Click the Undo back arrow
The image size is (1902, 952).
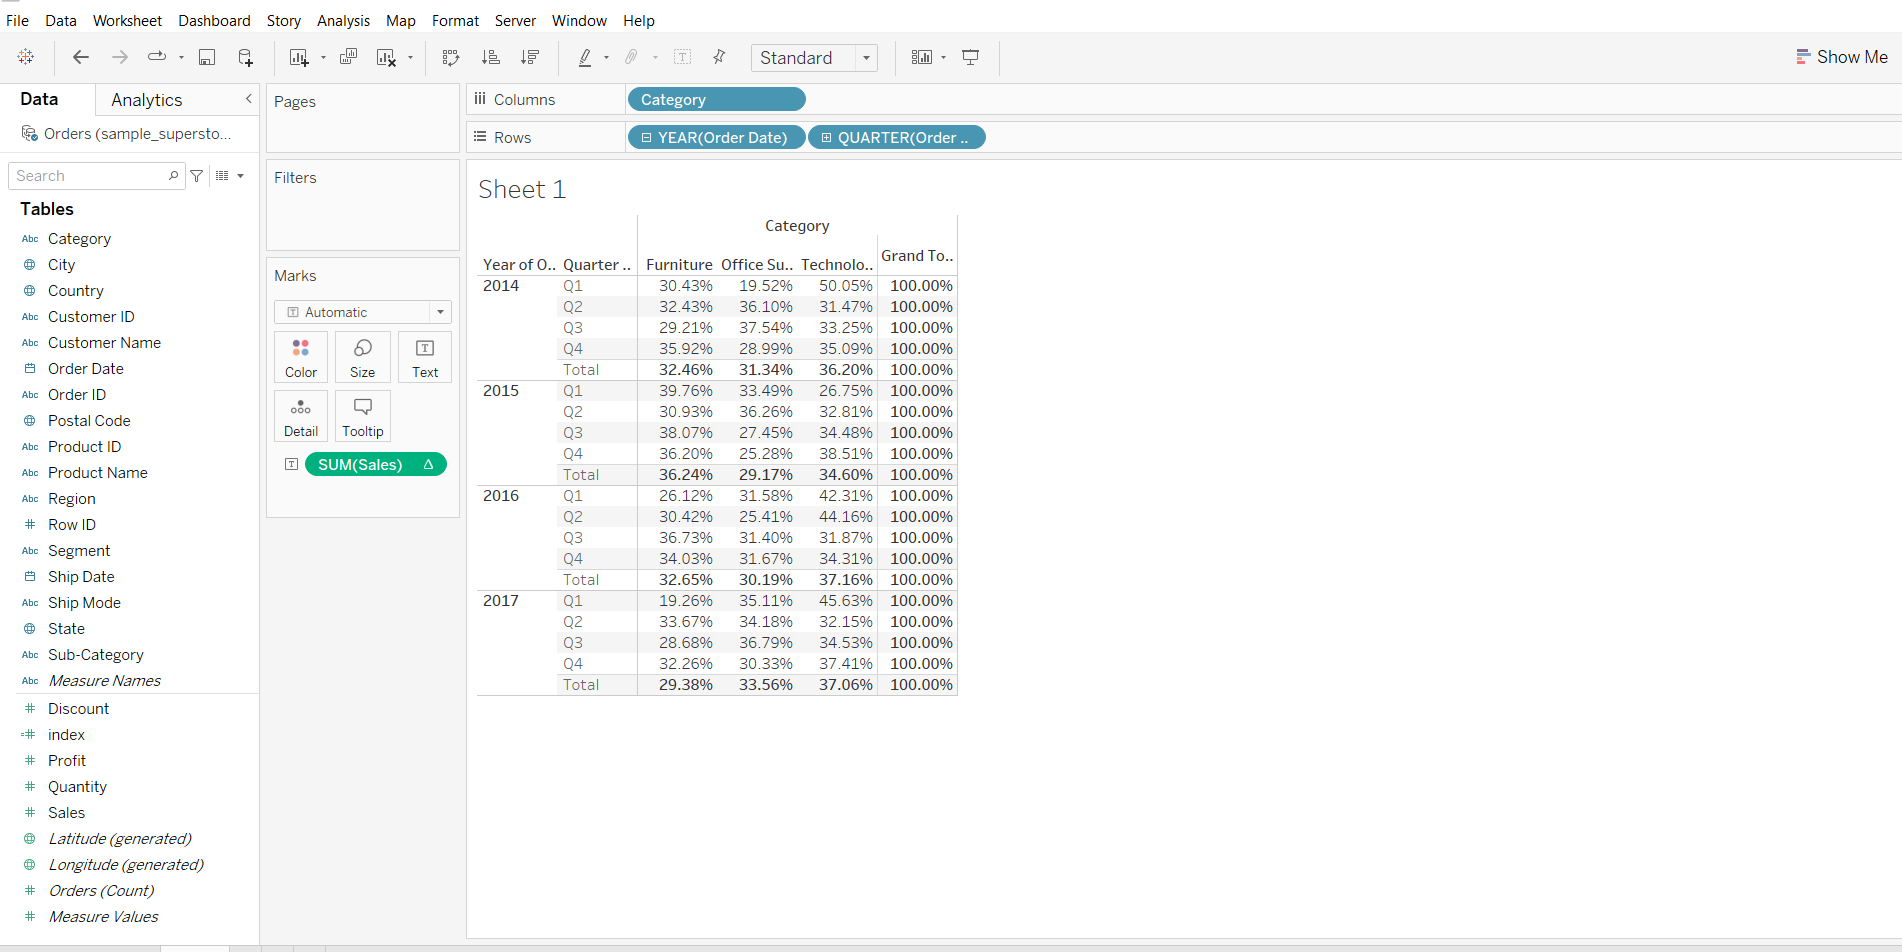pos(81,58)
